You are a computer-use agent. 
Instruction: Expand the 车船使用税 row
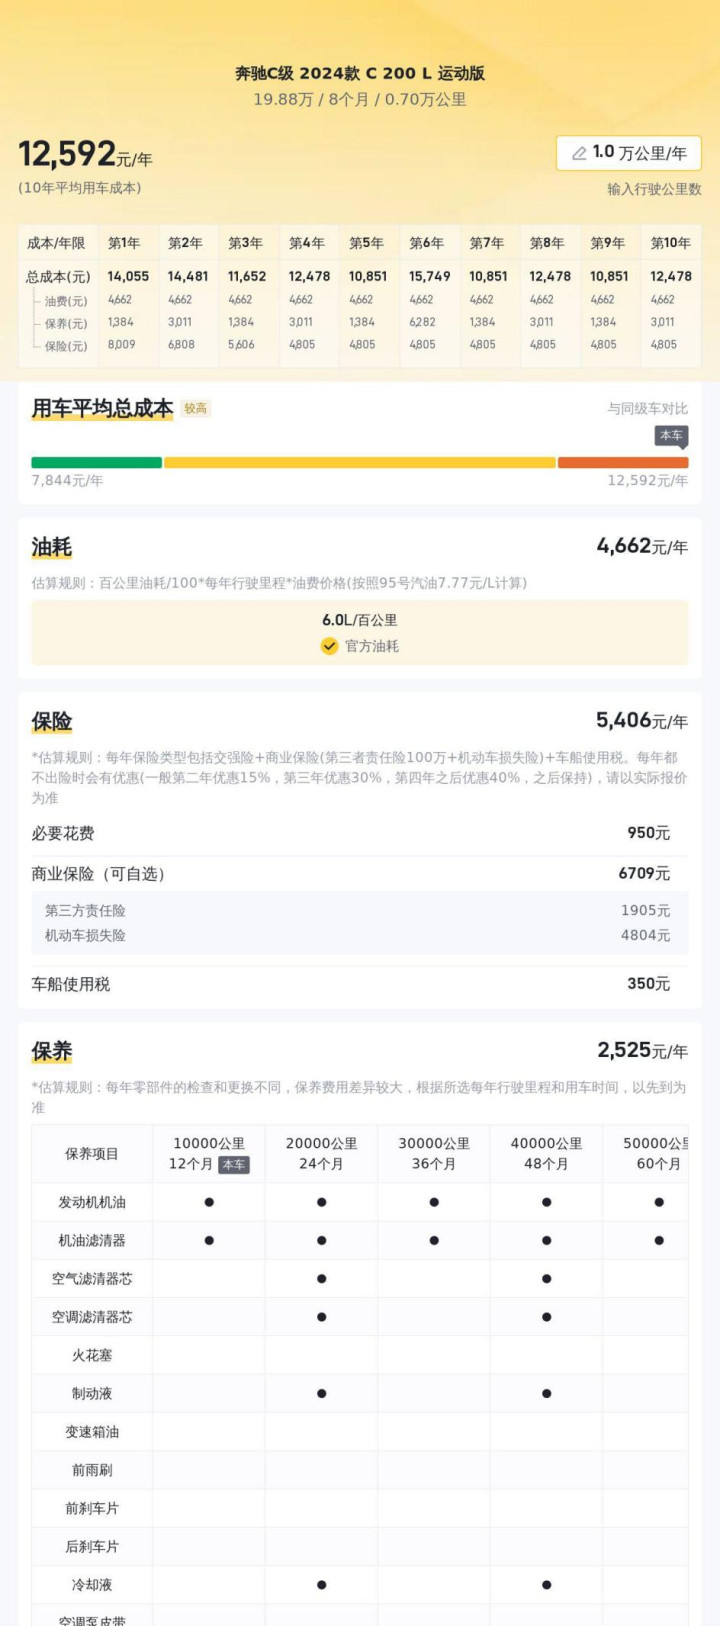pos(360,984)
